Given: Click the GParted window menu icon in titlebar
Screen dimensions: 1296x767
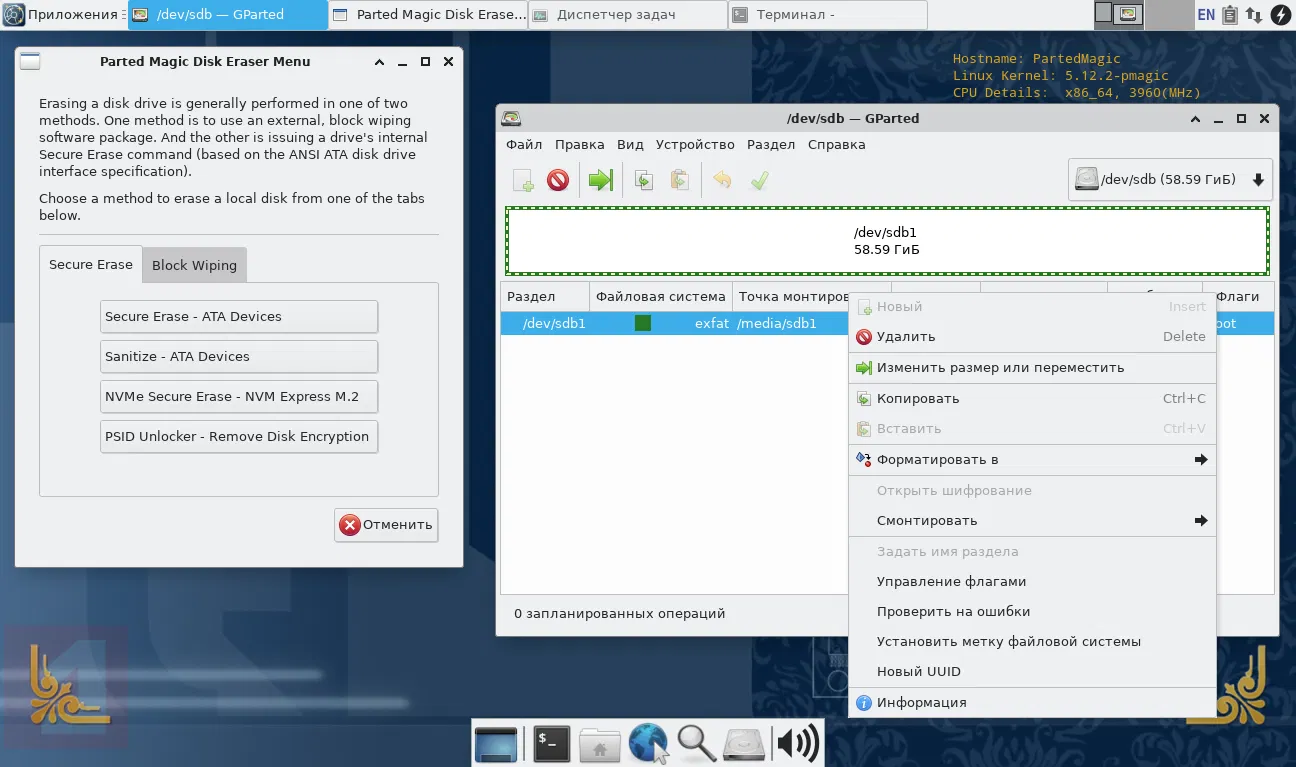Looking at the screenshot, I should (511, 118).
